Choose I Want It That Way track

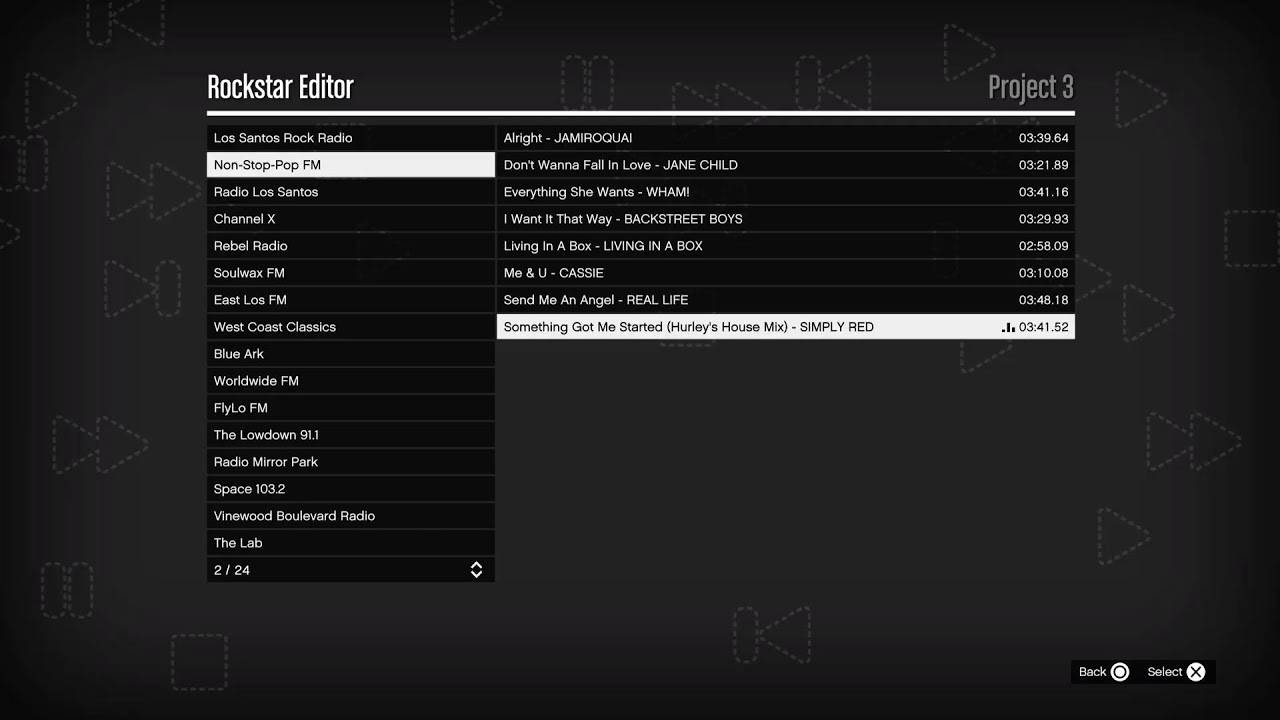coord(786,219)
